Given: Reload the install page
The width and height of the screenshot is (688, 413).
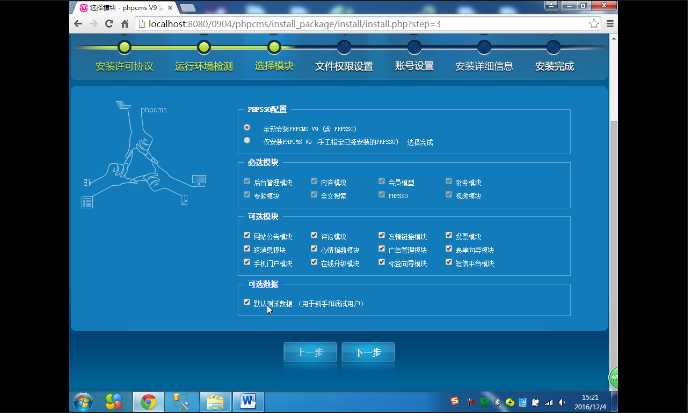Looking at the screenshot, I should point(109,24).
